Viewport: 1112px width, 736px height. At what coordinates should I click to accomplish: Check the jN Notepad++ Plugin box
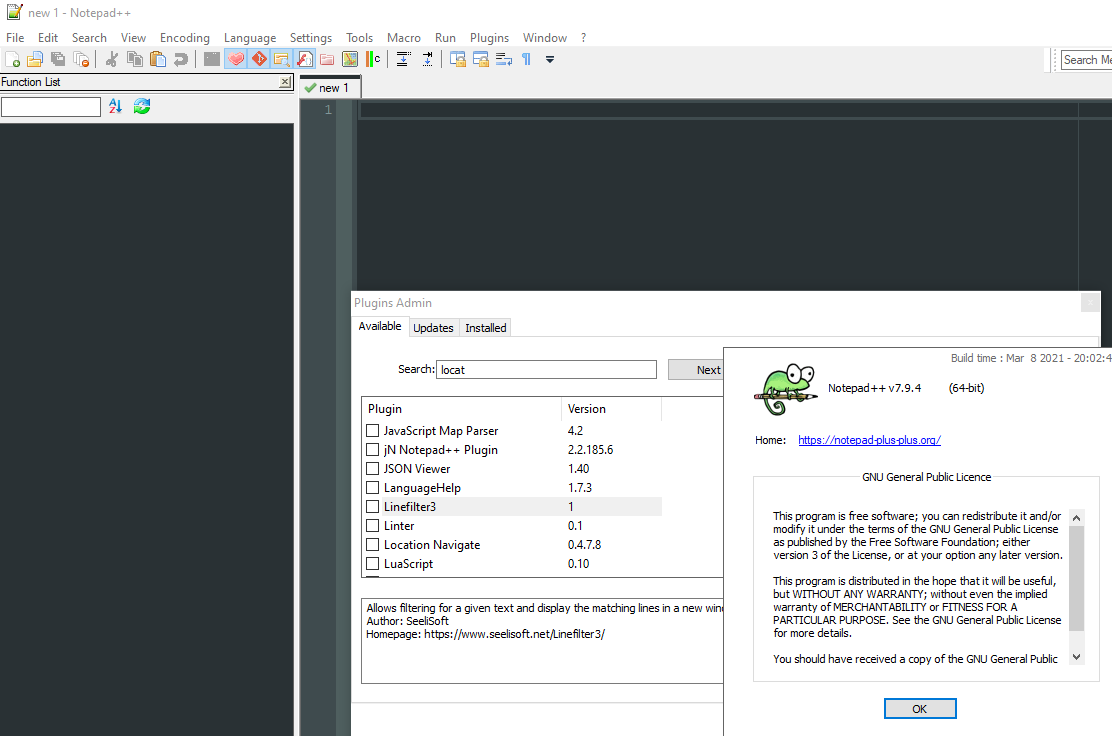(372, 450)
